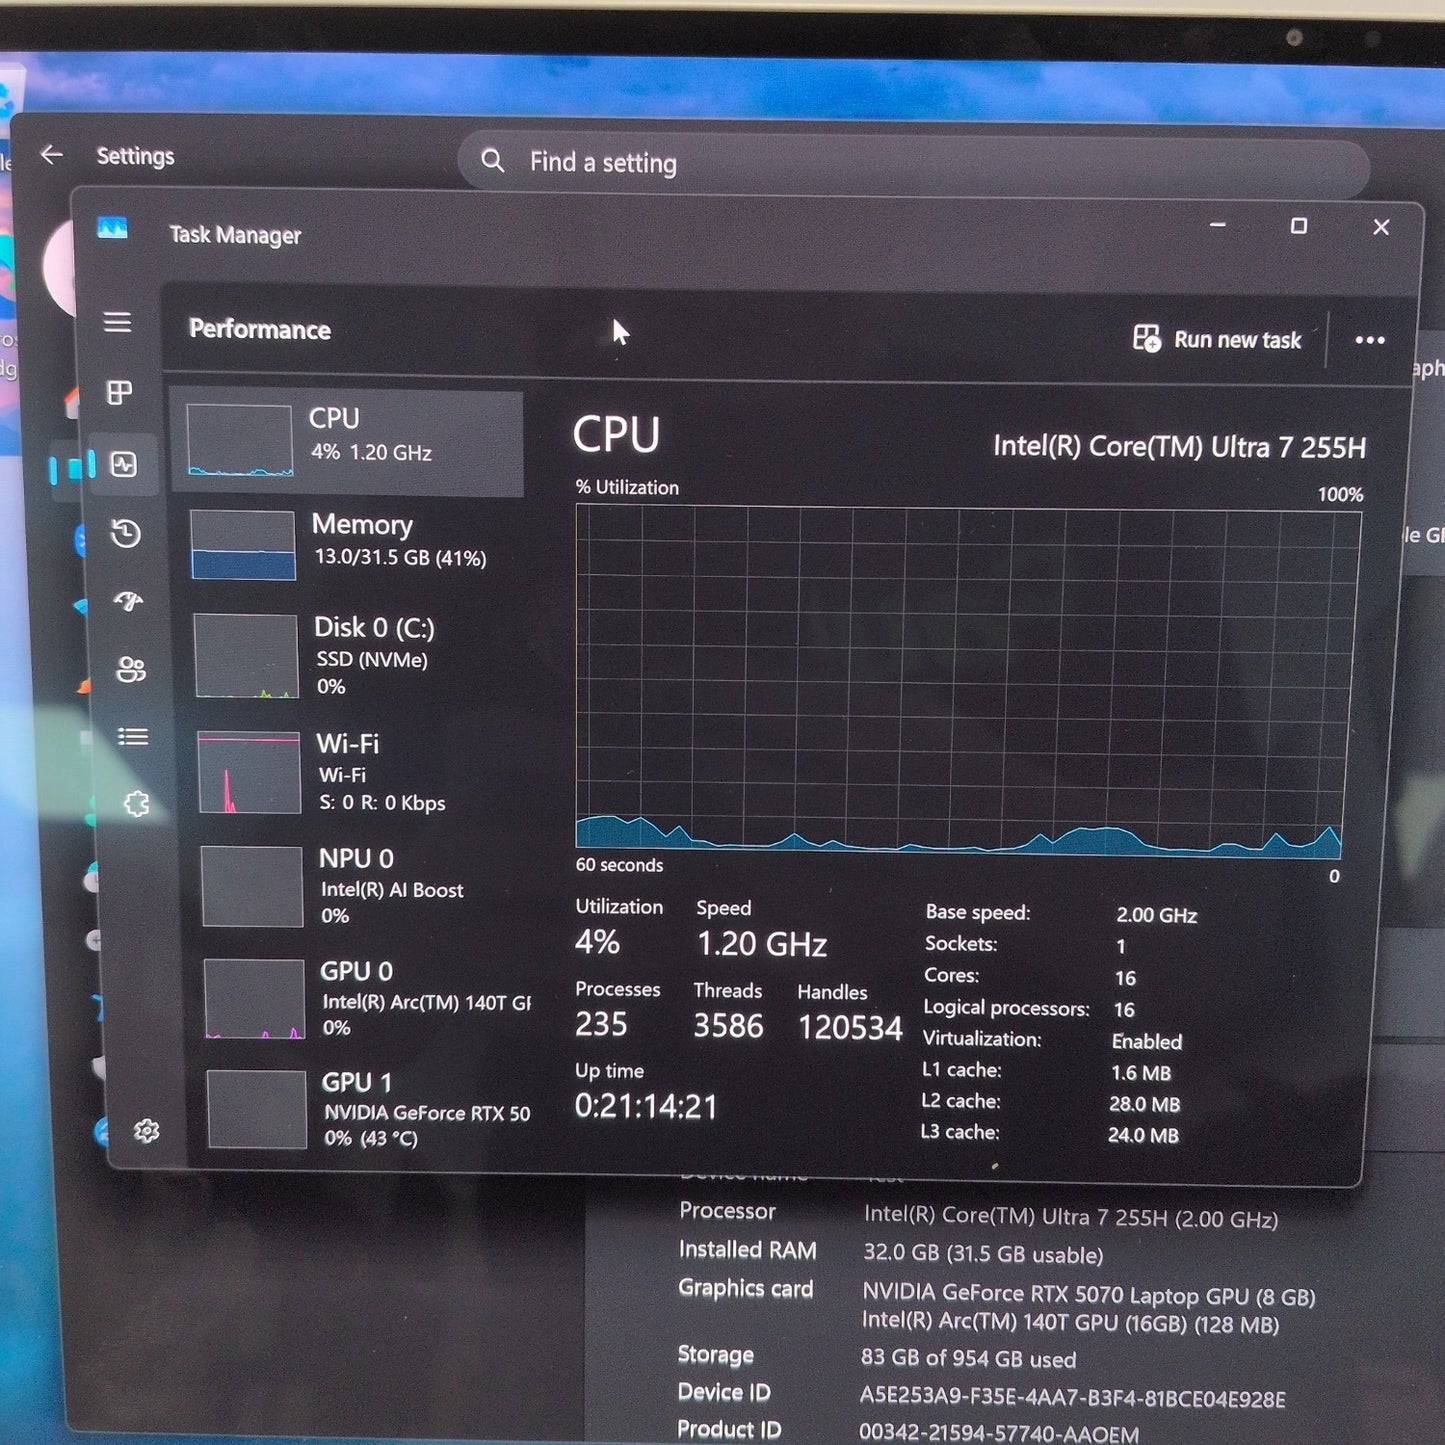Click the Virtualization value "Enabled"
The width and height of the screenshot is (1445, 1445).
[1147, 1041]
